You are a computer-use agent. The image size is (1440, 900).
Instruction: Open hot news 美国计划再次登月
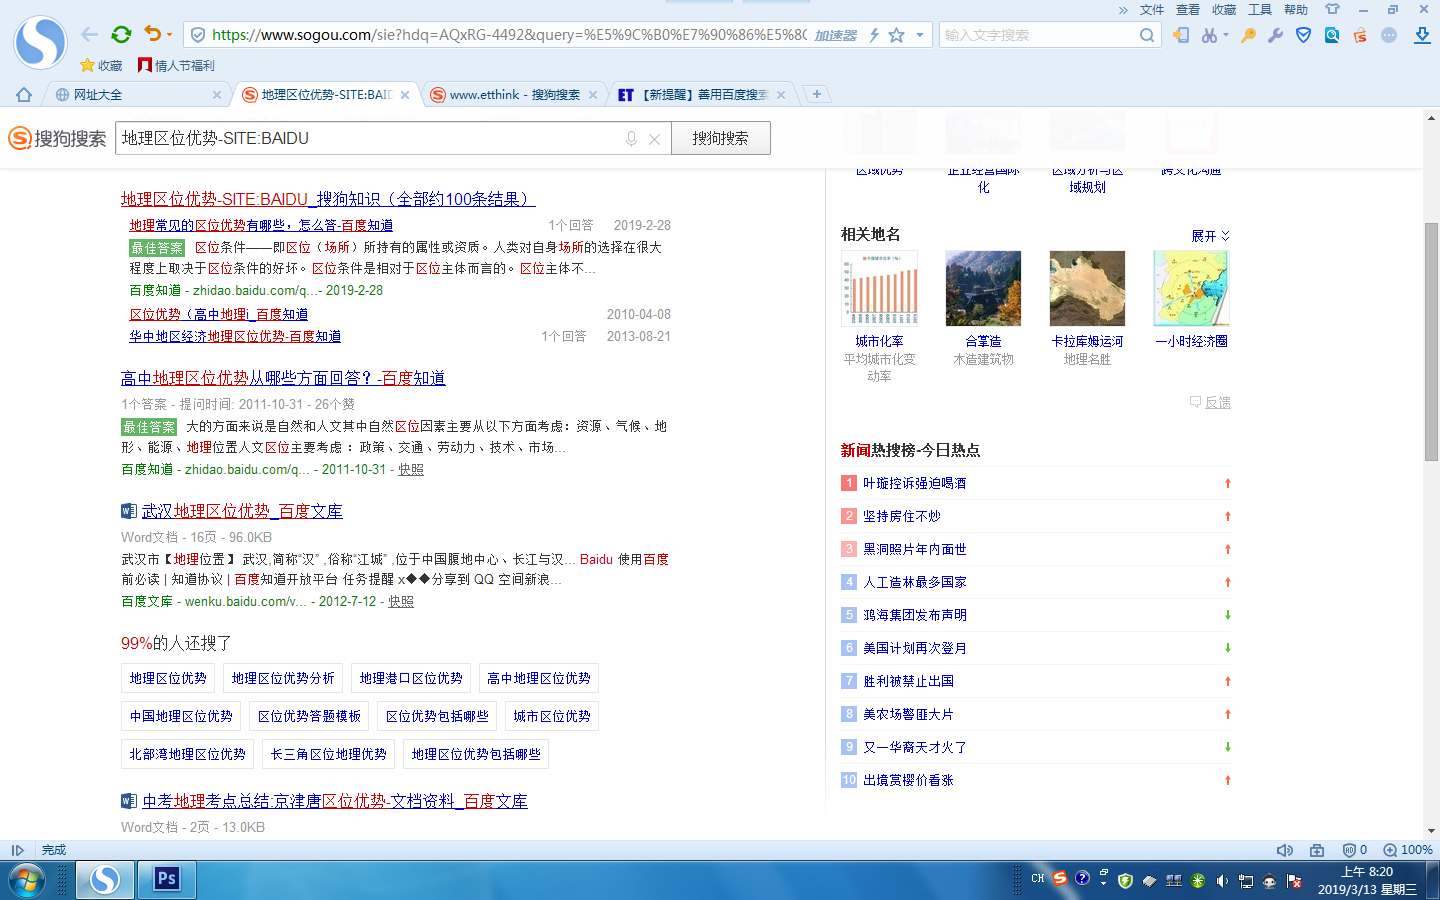click(914, 648)
